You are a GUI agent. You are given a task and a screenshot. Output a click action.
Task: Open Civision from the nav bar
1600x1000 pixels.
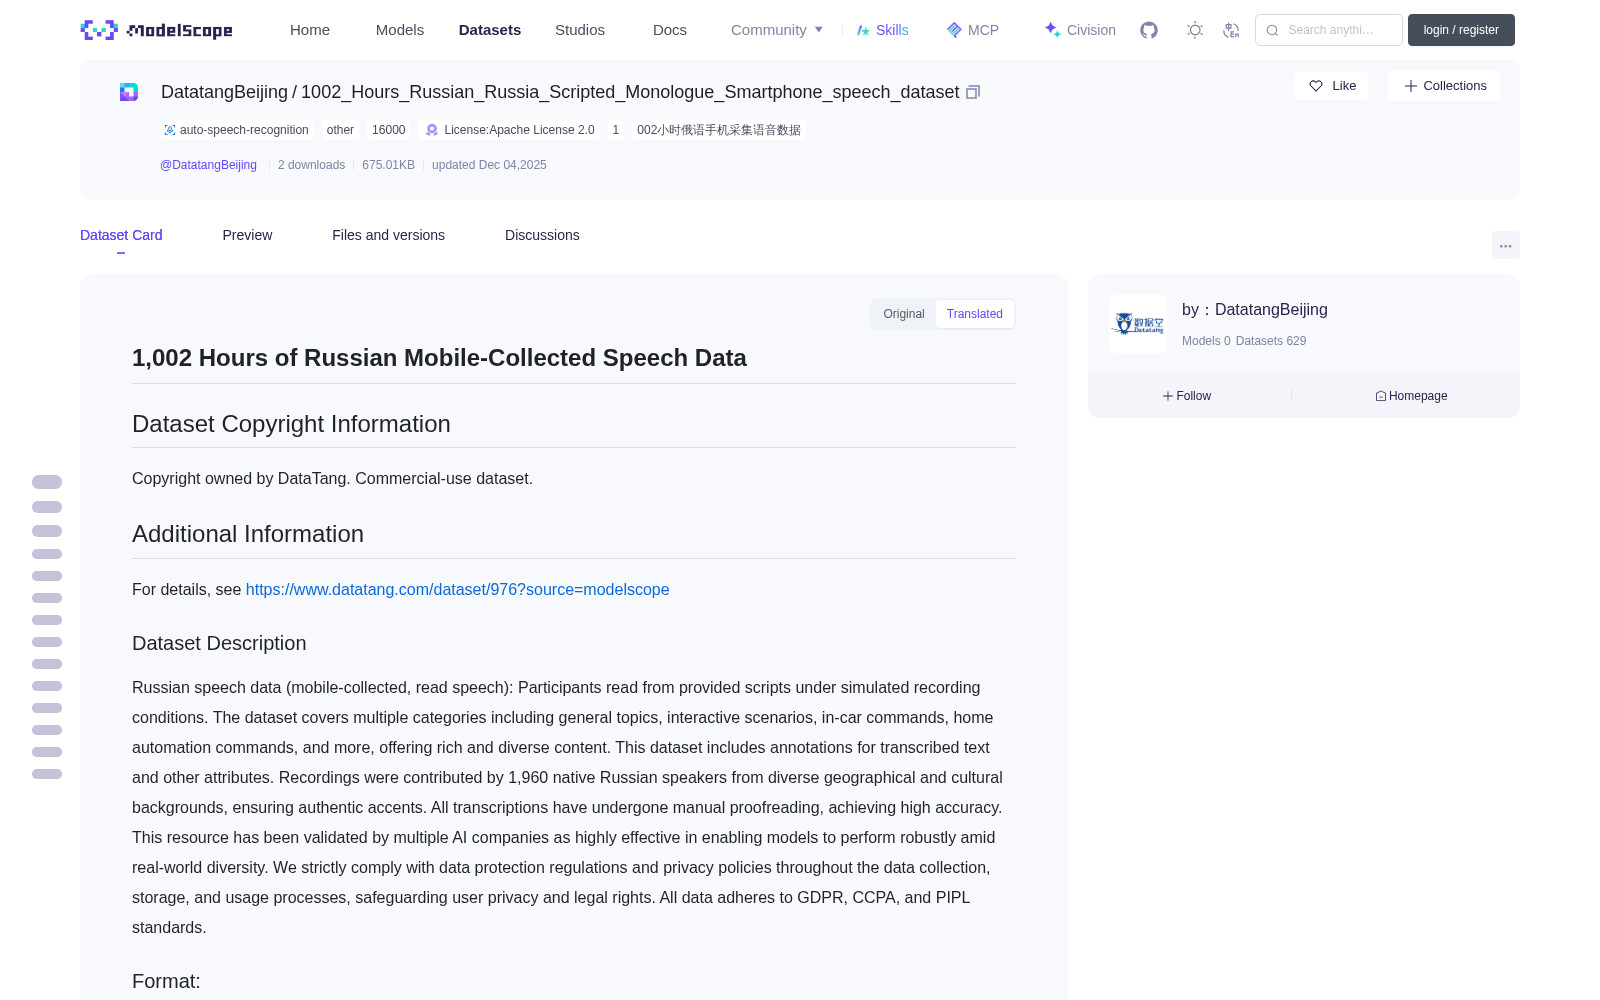(x=1079, y=30)
